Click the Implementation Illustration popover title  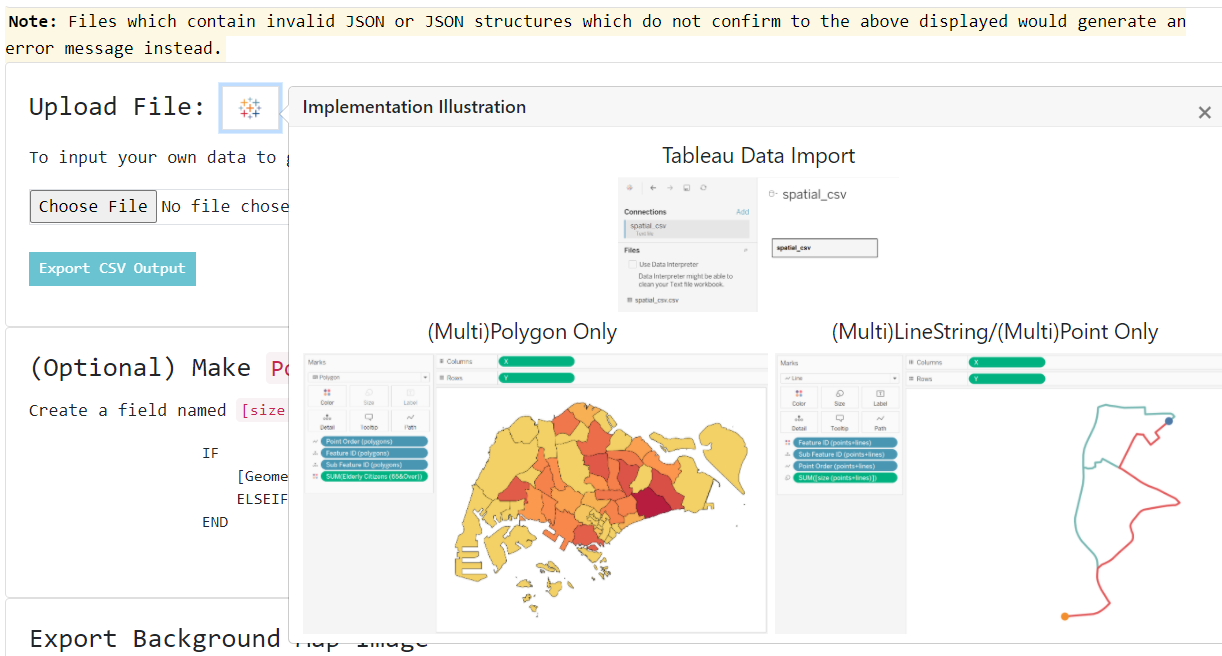[x=414, y=107]
